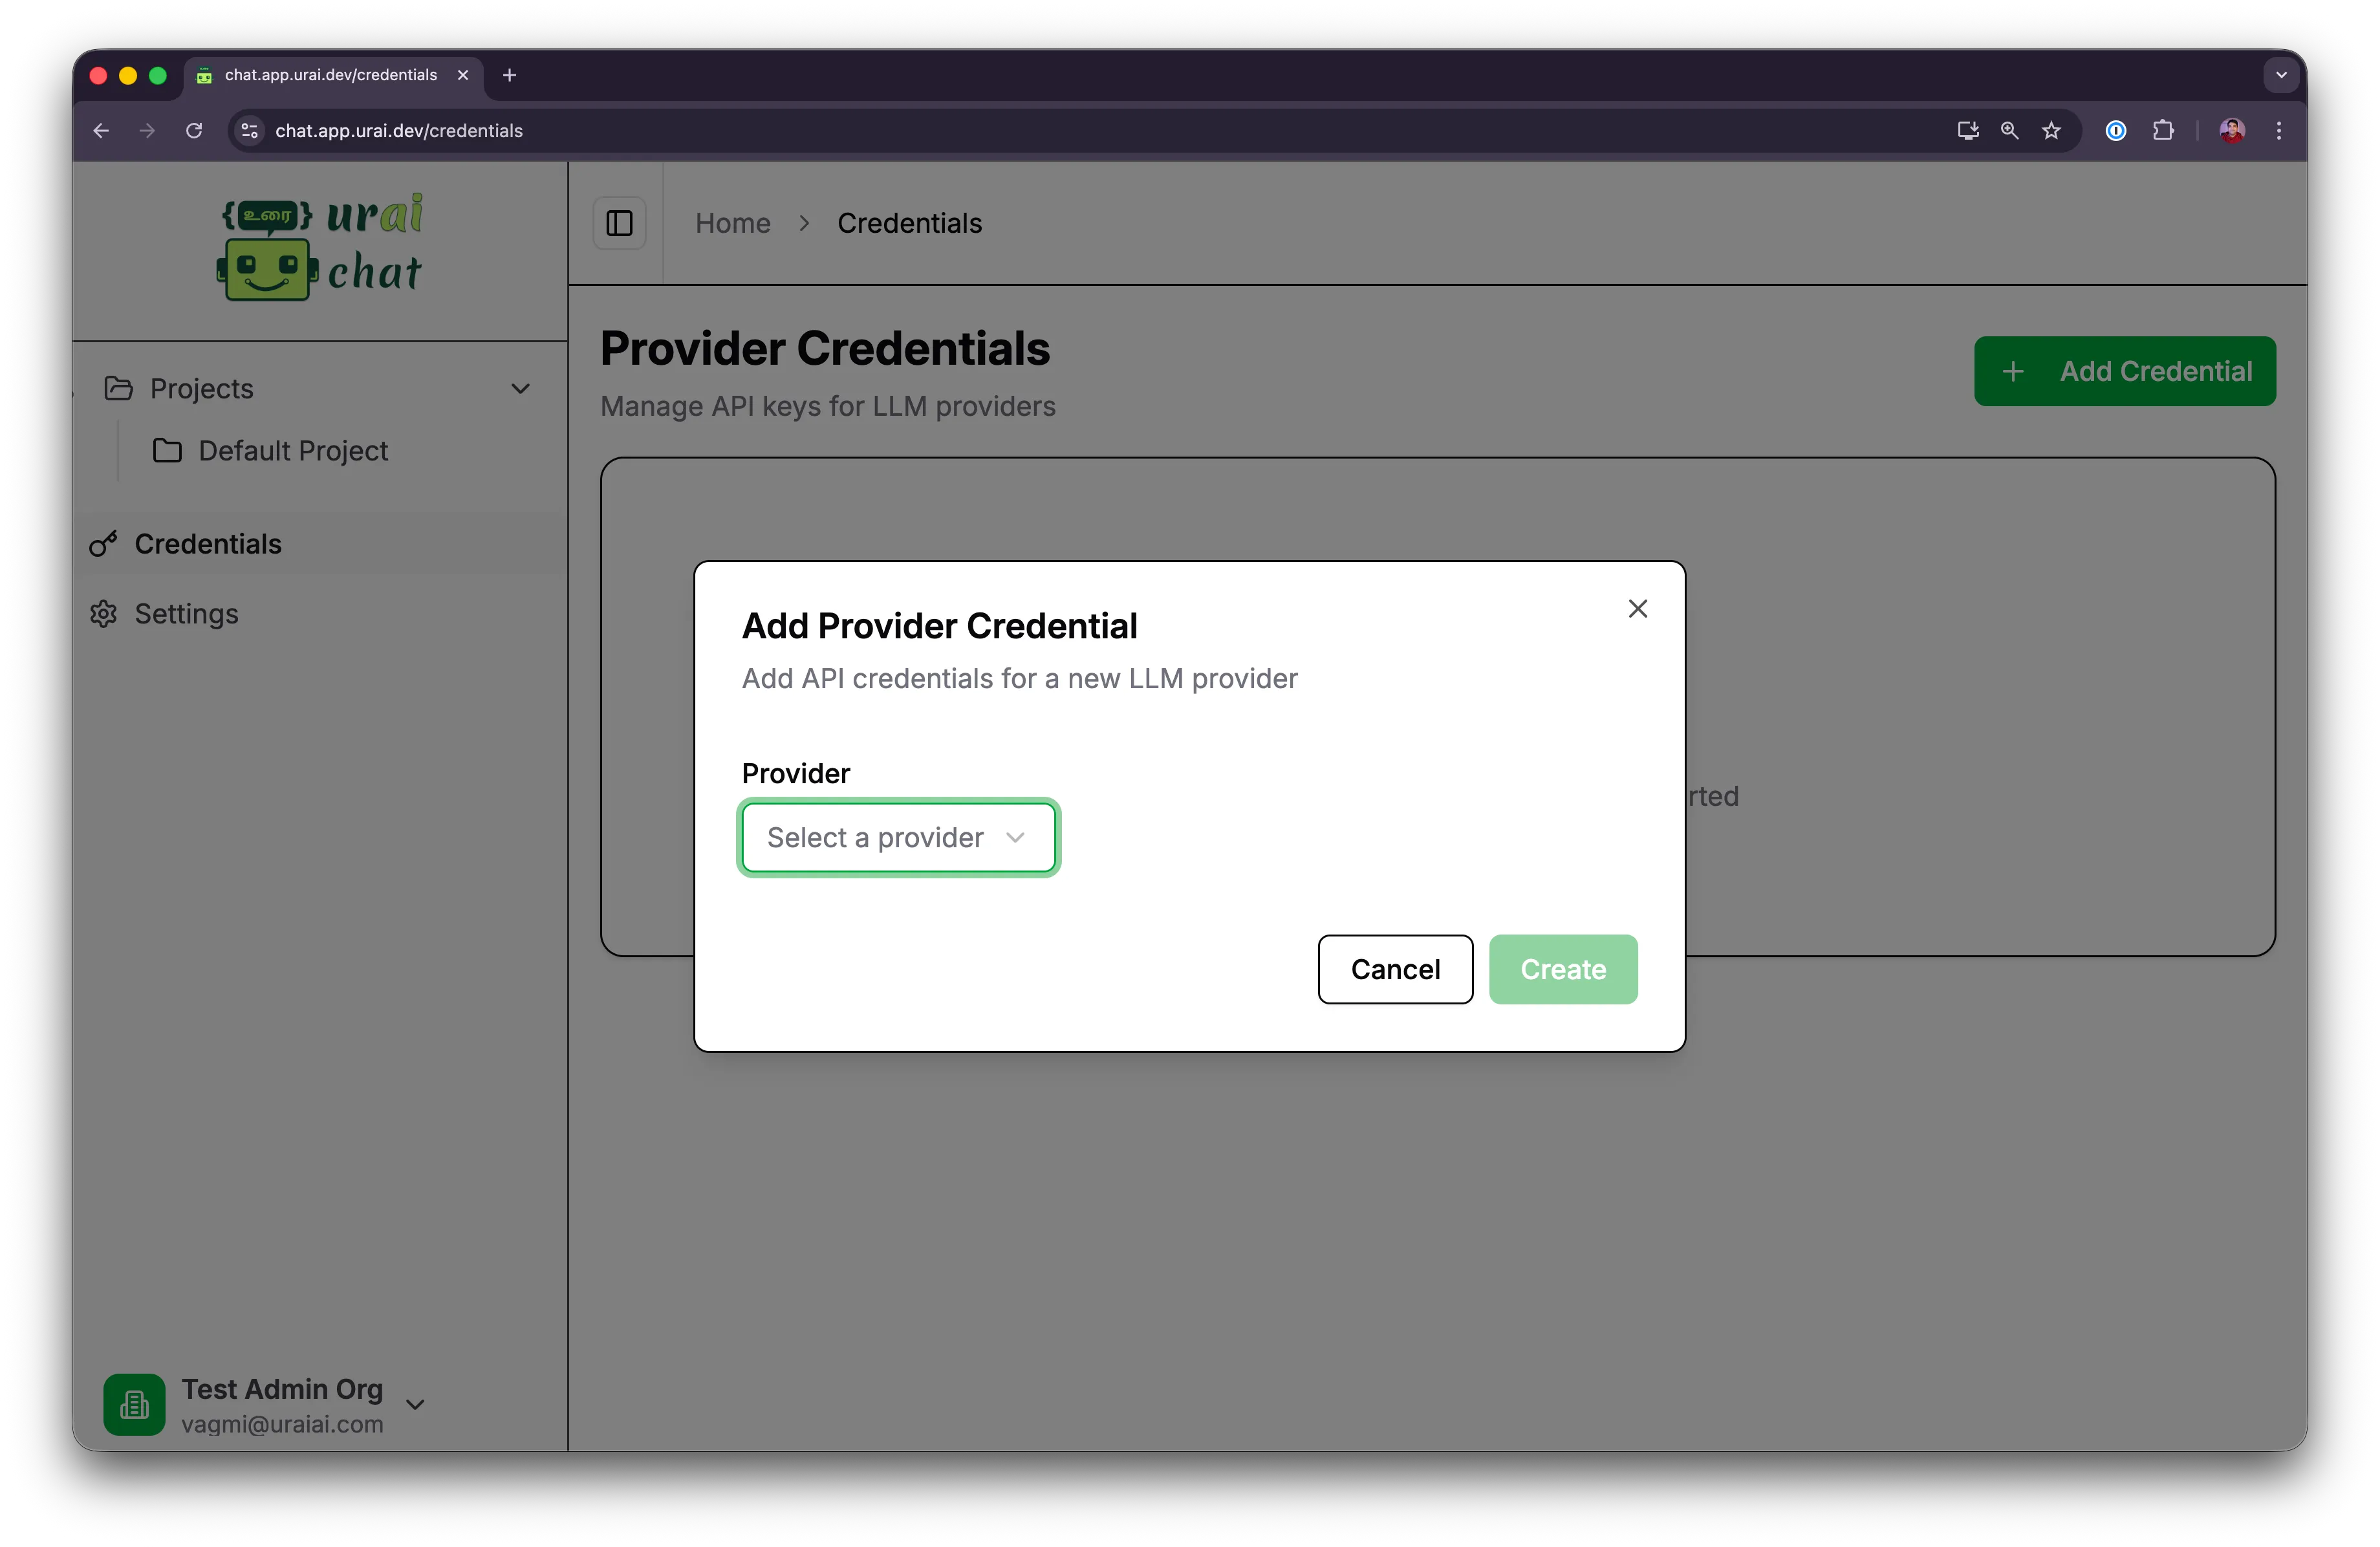Image resolution: width=2380 pixels, height=1547 pixels.
Task: Click the Create button in dialog
Action: 1563,969
